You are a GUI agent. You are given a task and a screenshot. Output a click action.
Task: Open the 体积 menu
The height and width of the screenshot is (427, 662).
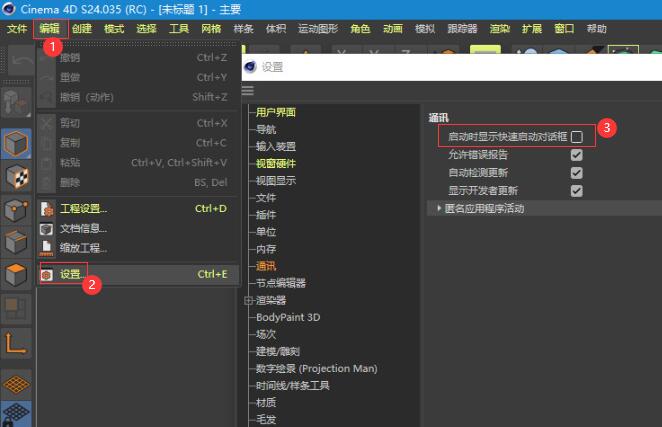pyautogui.click(x=275, y=29)
